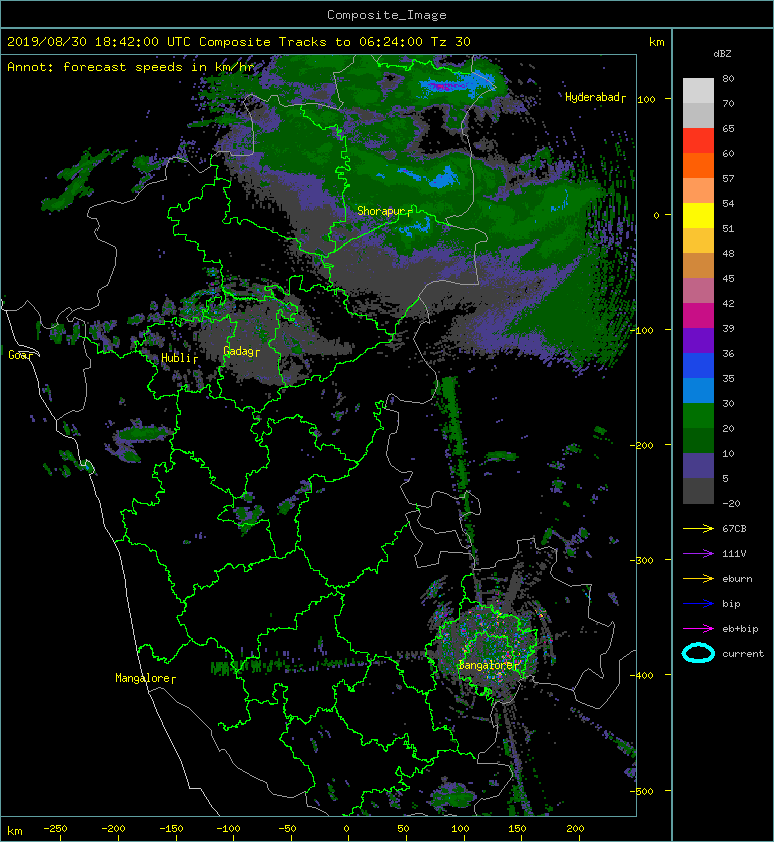Screen dimensions: 774x842
Task: Click the royal blue 36 dBZ swatch
Action: tap(698, 366)
